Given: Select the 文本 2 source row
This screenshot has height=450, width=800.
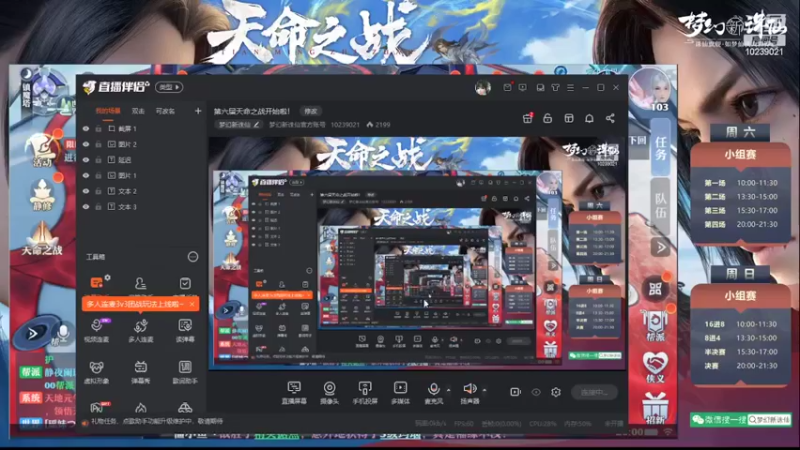Looking at the screenshot, I should click(x=141, y=191).
